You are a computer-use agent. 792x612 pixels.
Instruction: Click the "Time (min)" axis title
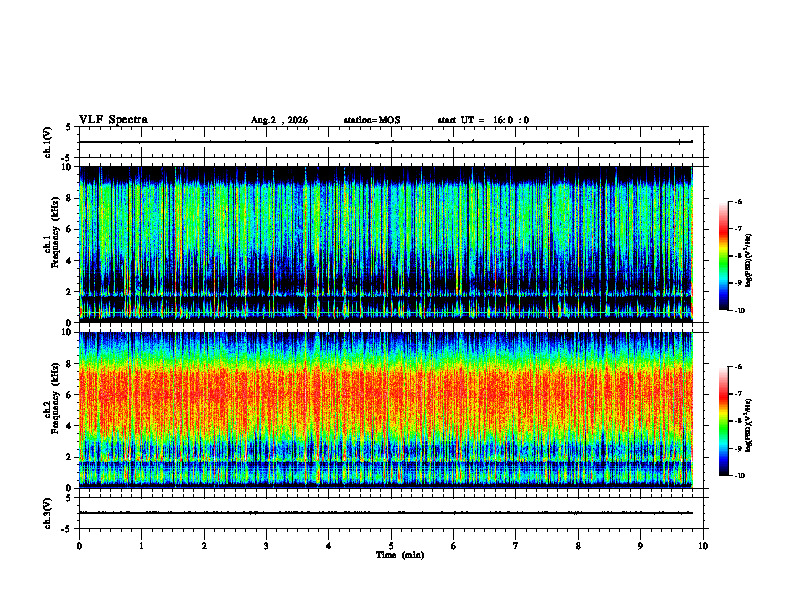pos(400,555)
